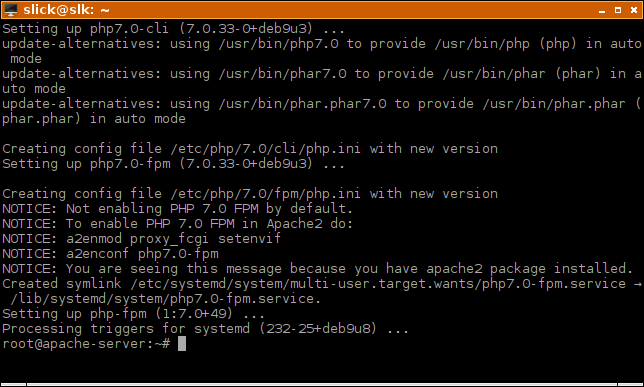
Task: Maximize the slick@slk terminal window
Action: [x=618, y=10]
